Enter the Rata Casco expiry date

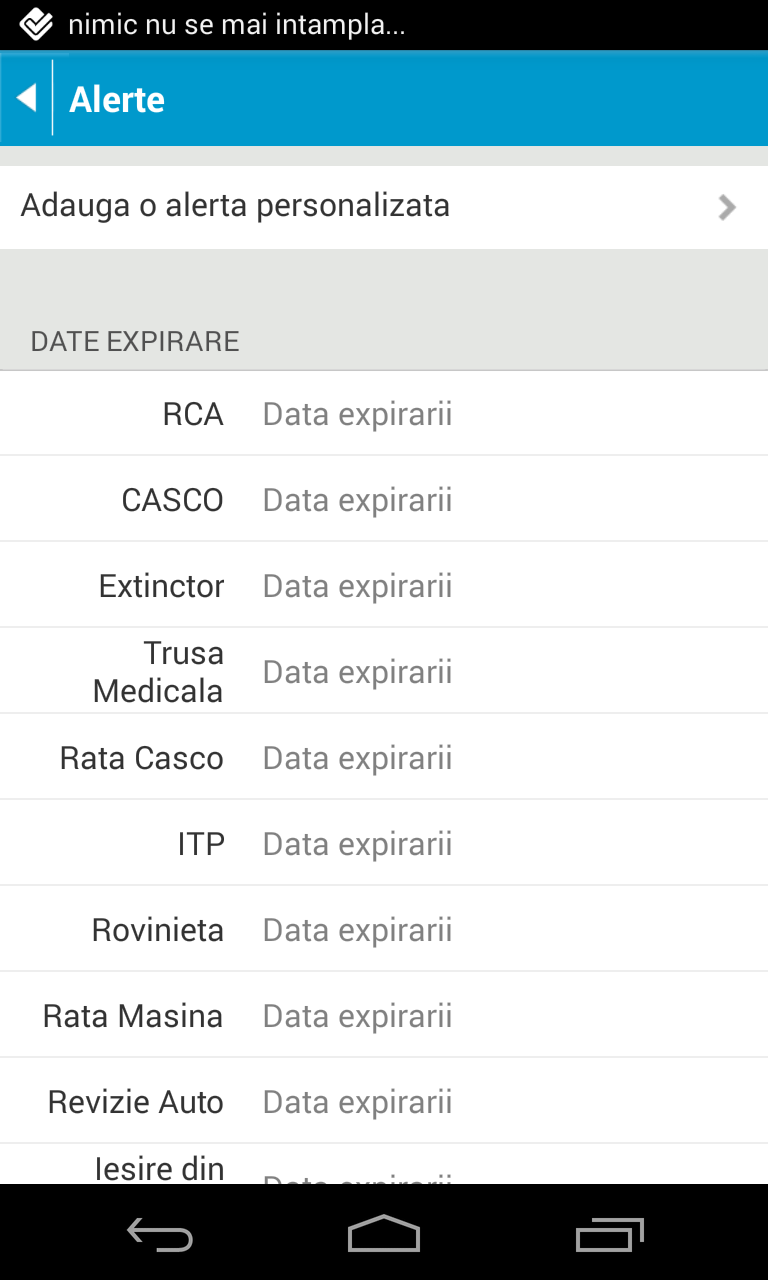click(357, 758)
